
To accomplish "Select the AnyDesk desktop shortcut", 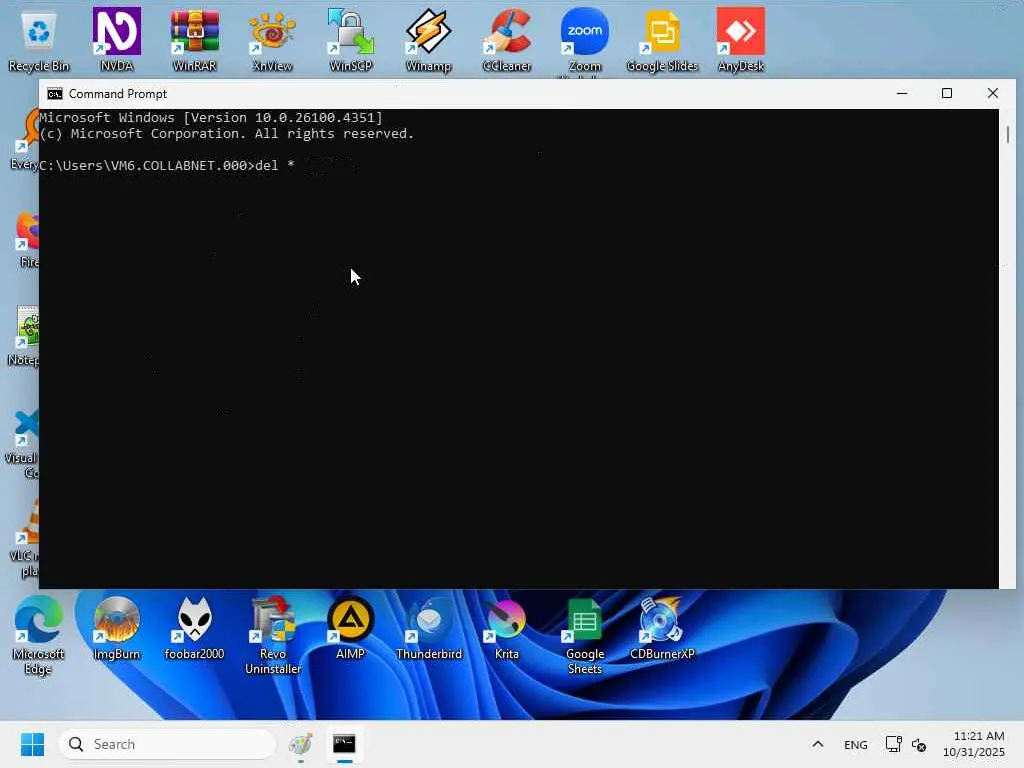I will point(741,39).
